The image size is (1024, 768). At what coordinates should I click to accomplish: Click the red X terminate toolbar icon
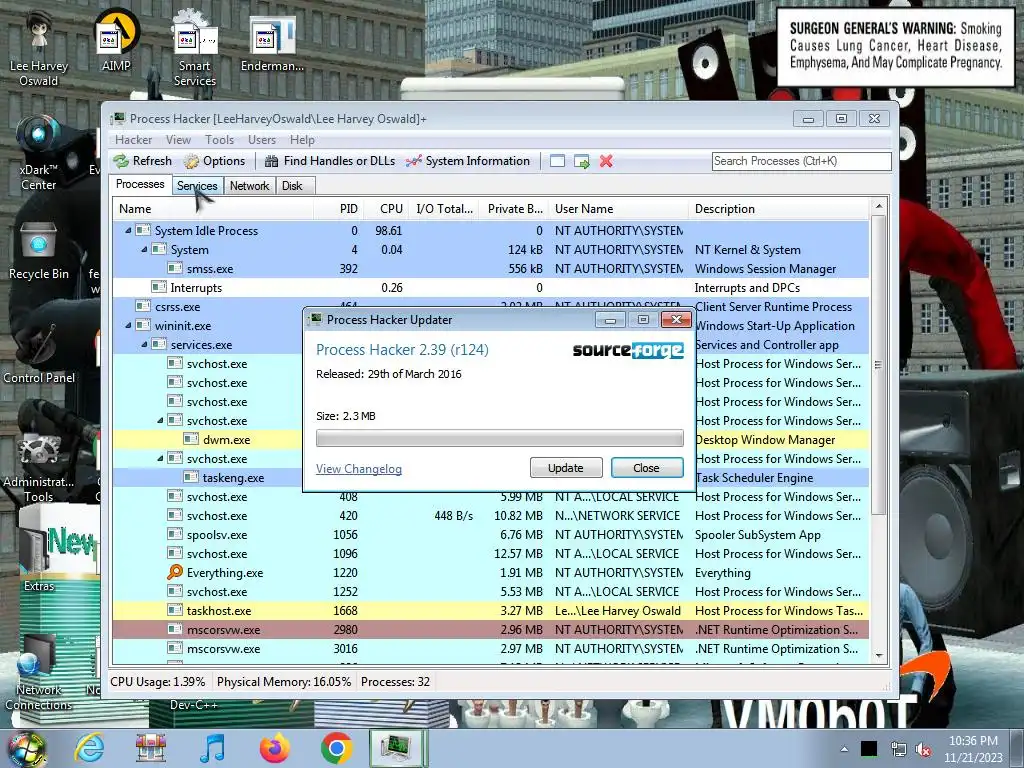[606, 161]
